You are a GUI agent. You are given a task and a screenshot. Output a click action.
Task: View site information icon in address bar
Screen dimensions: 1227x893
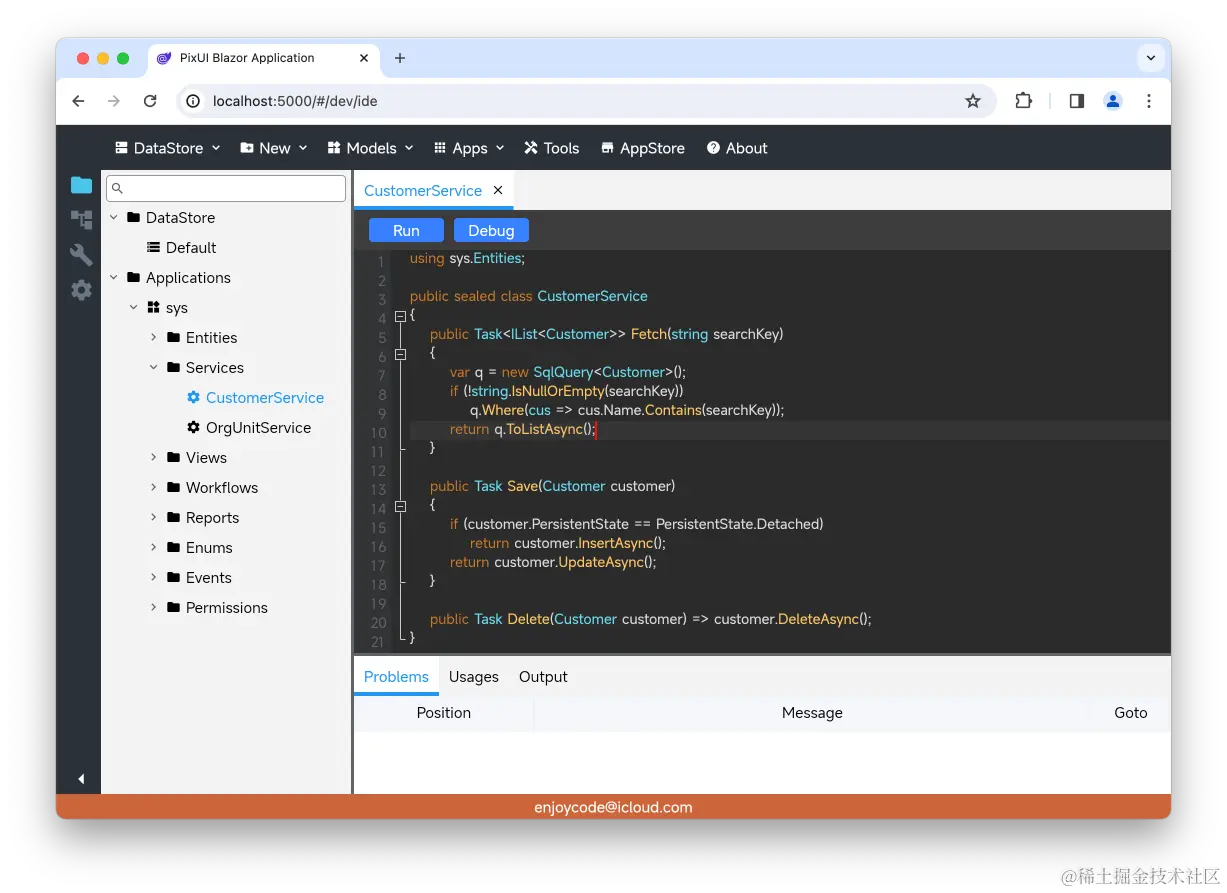coord(194,101)
